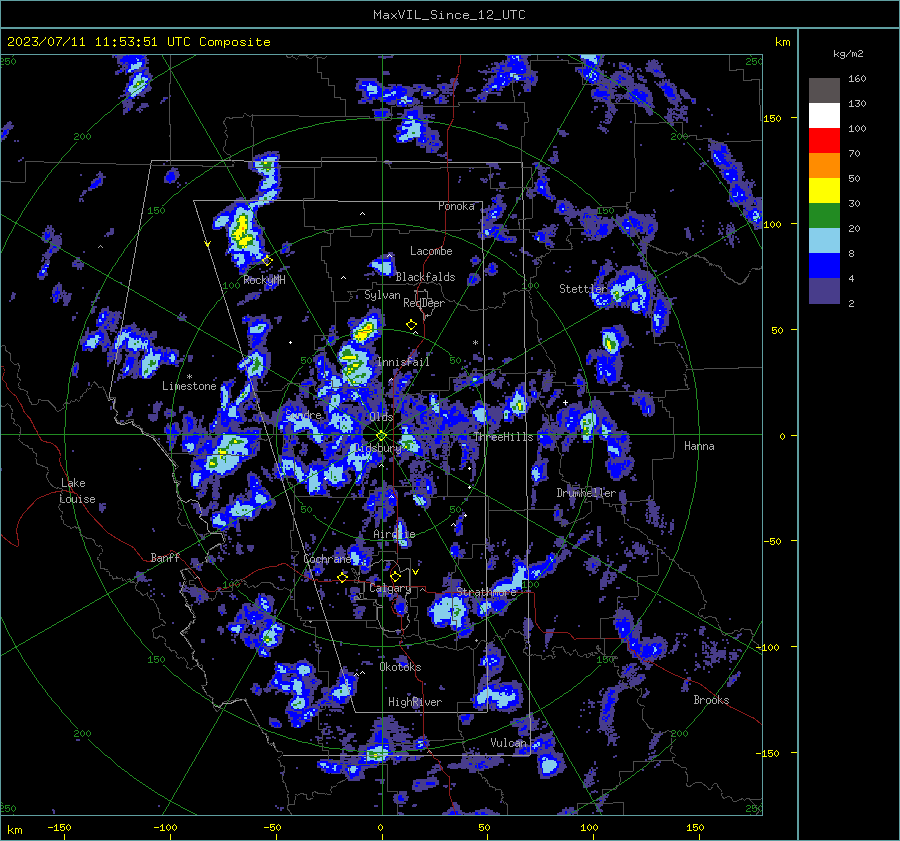Click the Airdrie town label

(x=394, y=534)
